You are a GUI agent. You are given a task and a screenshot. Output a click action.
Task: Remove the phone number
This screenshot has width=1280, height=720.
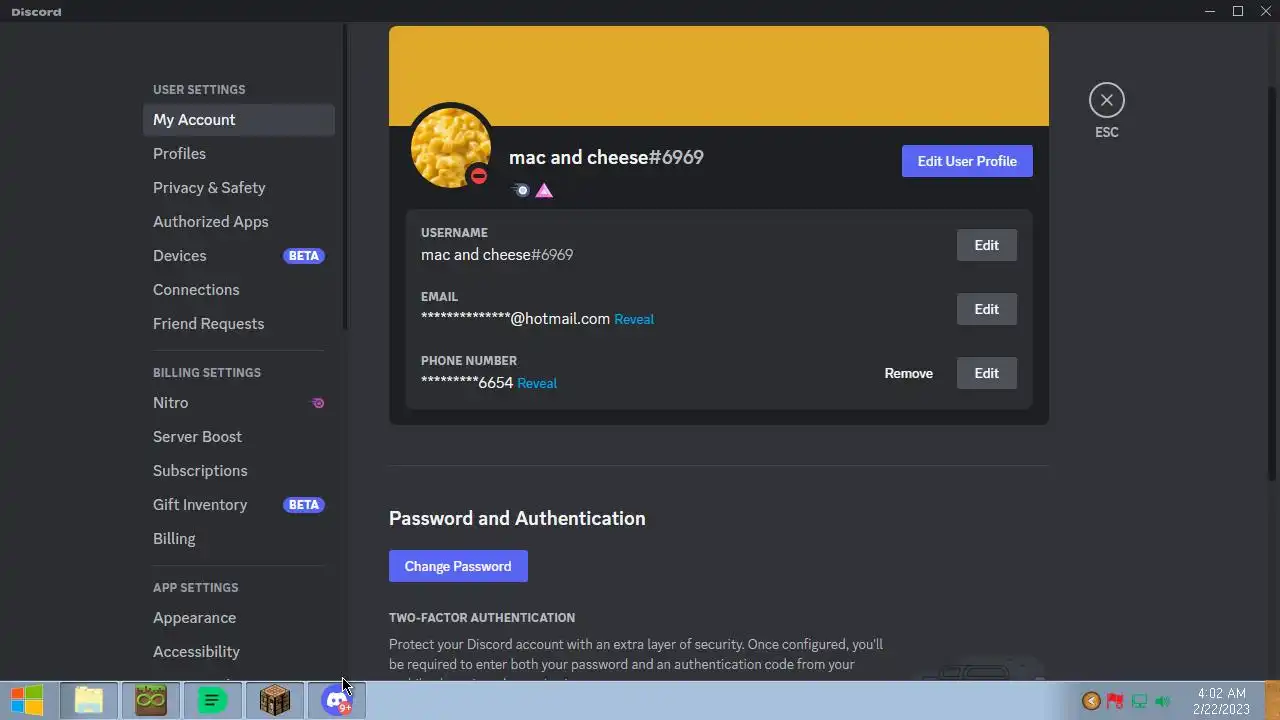[x=908, y=373]
